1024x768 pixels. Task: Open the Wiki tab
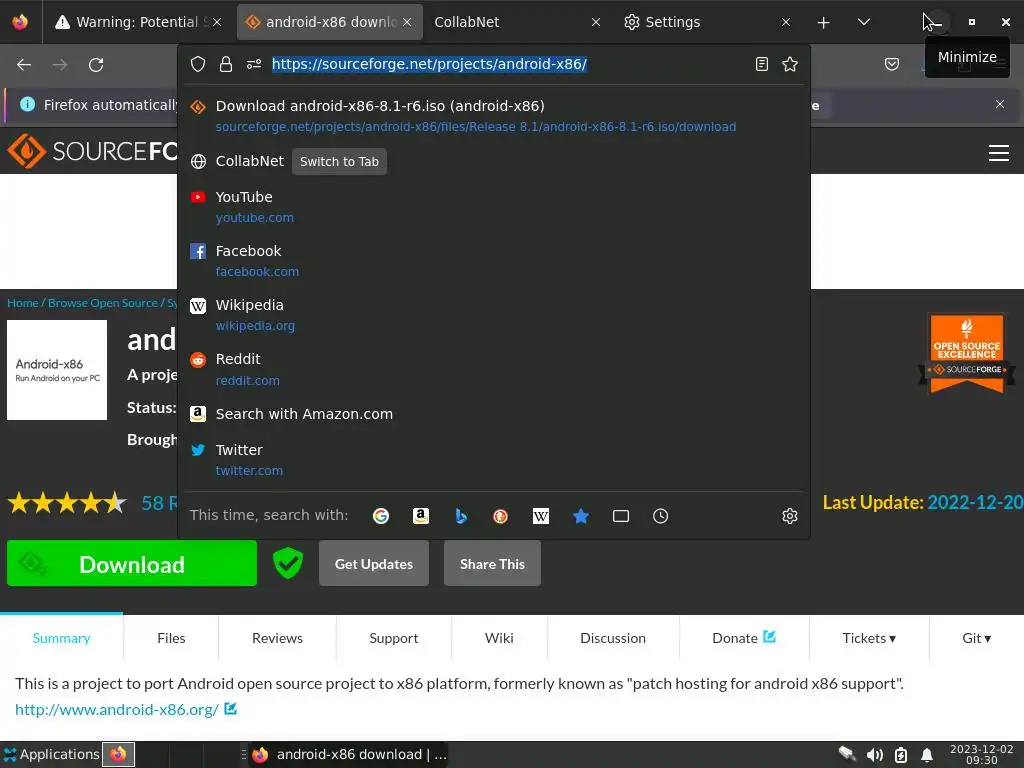click(x=499, y=638)
